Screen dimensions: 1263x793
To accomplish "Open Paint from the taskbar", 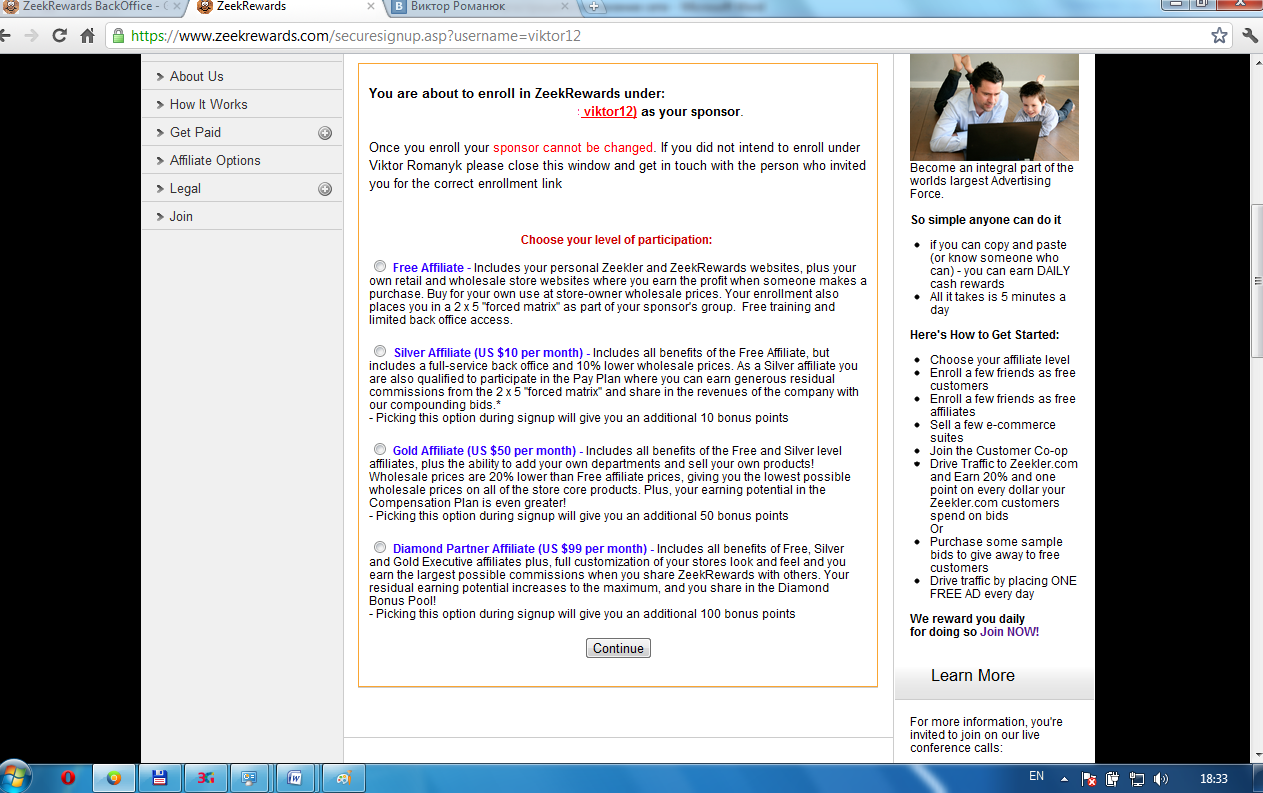I will [342, 778].
